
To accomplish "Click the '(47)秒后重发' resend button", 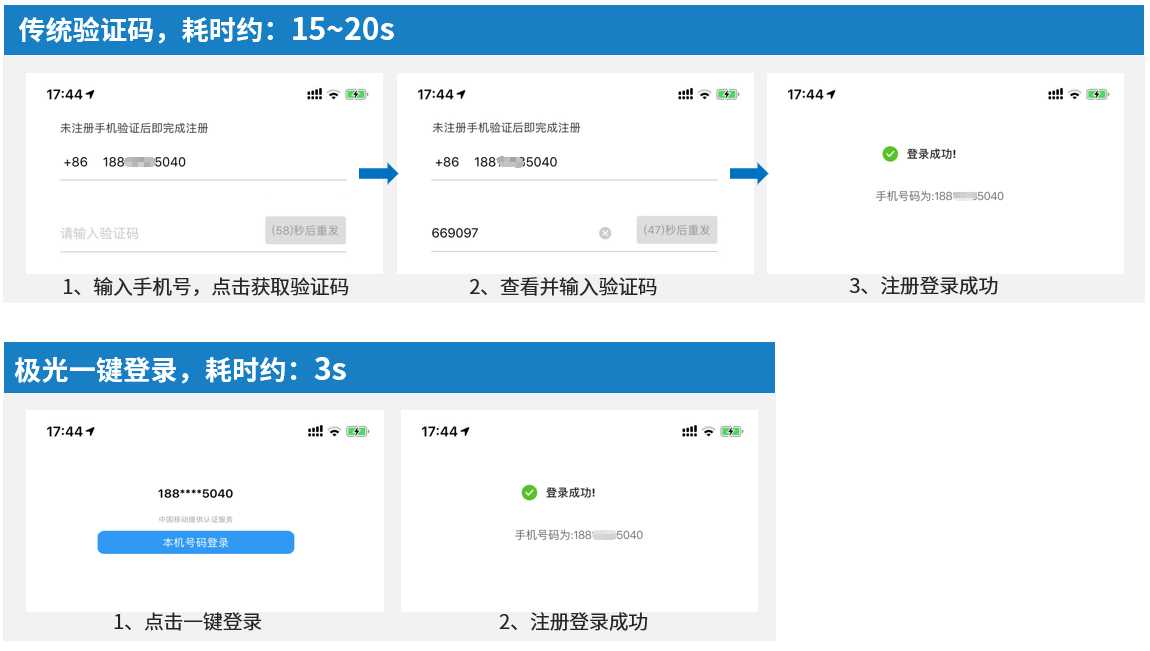I will point(677,229).
